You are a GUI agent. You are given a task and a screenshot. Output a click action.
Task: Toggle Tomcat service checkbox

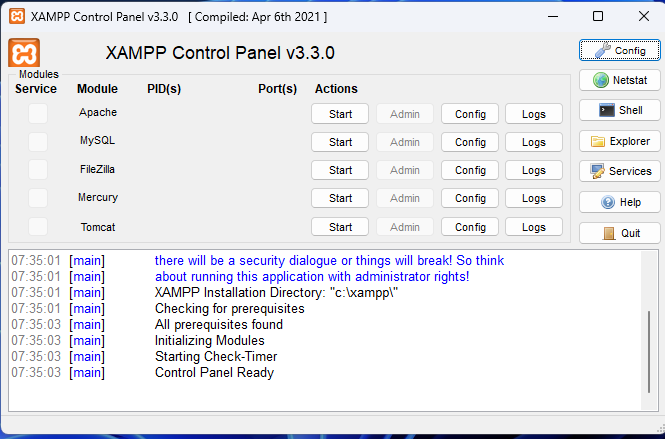click(x=38, y=226)
